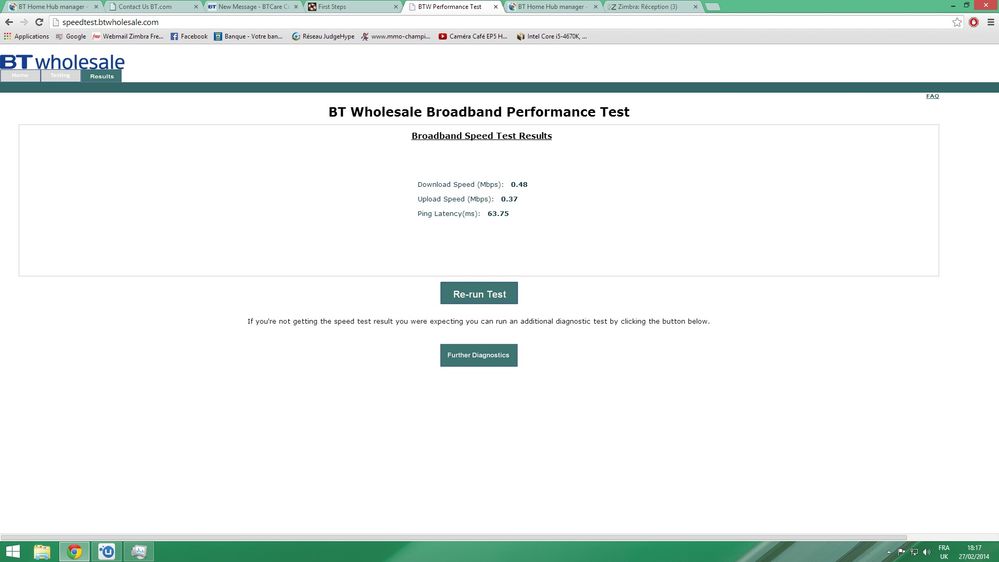Click the Broadband Speed Test Results heading
This screenshot has height=562, width=999.
click(x=482, y=136)
